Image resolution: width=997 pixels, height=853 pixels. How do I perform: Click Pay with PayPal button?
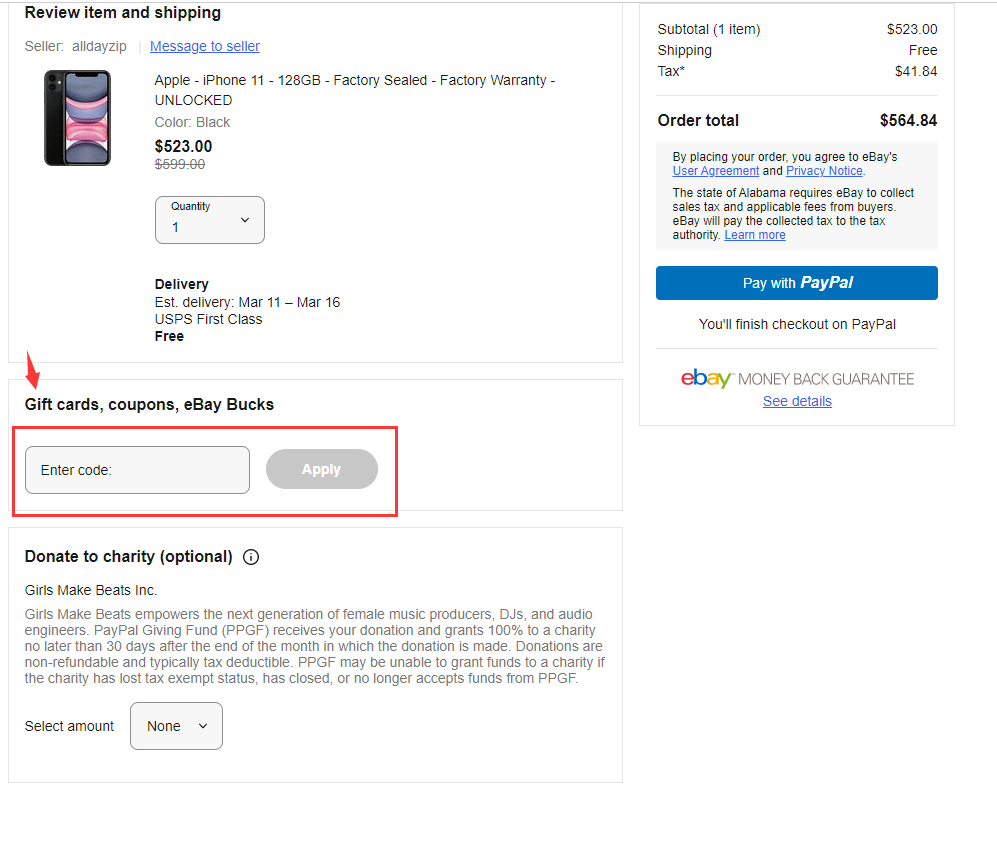(797, 283)
